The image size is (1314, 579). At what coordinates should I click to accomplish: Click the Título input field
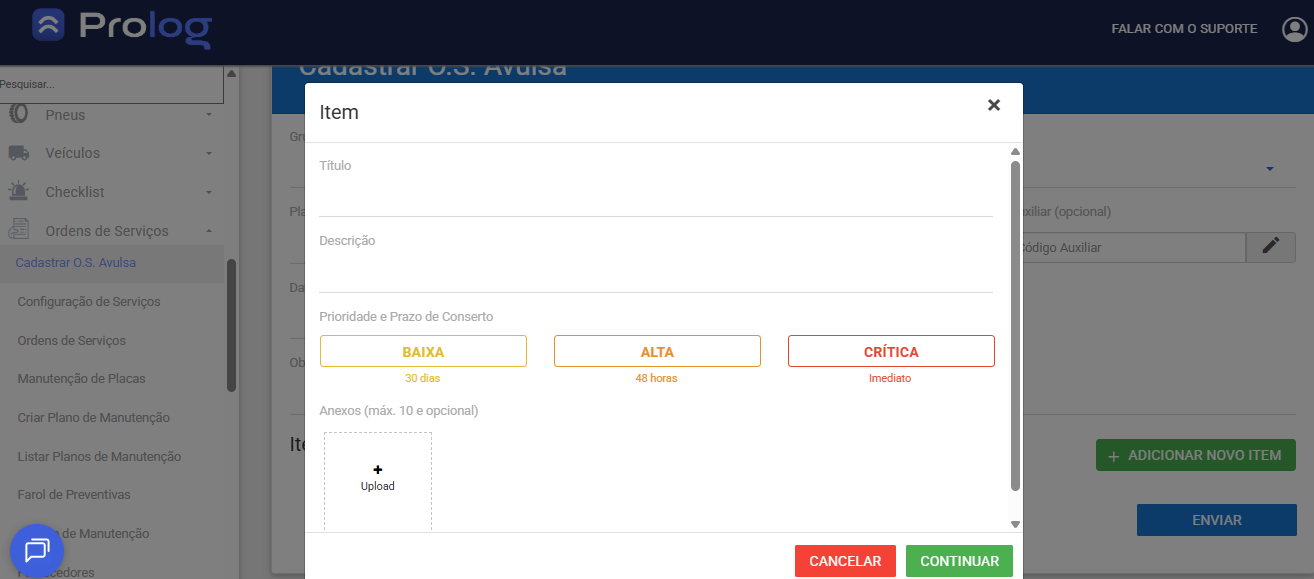(655, 198)
